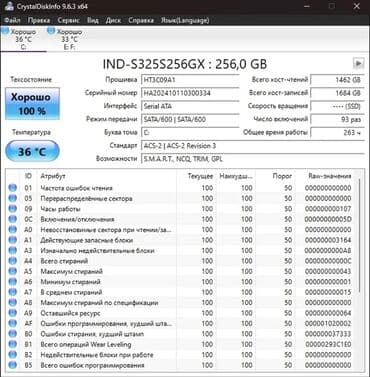Click the ID column header
This screenshot has height=377, width=370.
28,176
